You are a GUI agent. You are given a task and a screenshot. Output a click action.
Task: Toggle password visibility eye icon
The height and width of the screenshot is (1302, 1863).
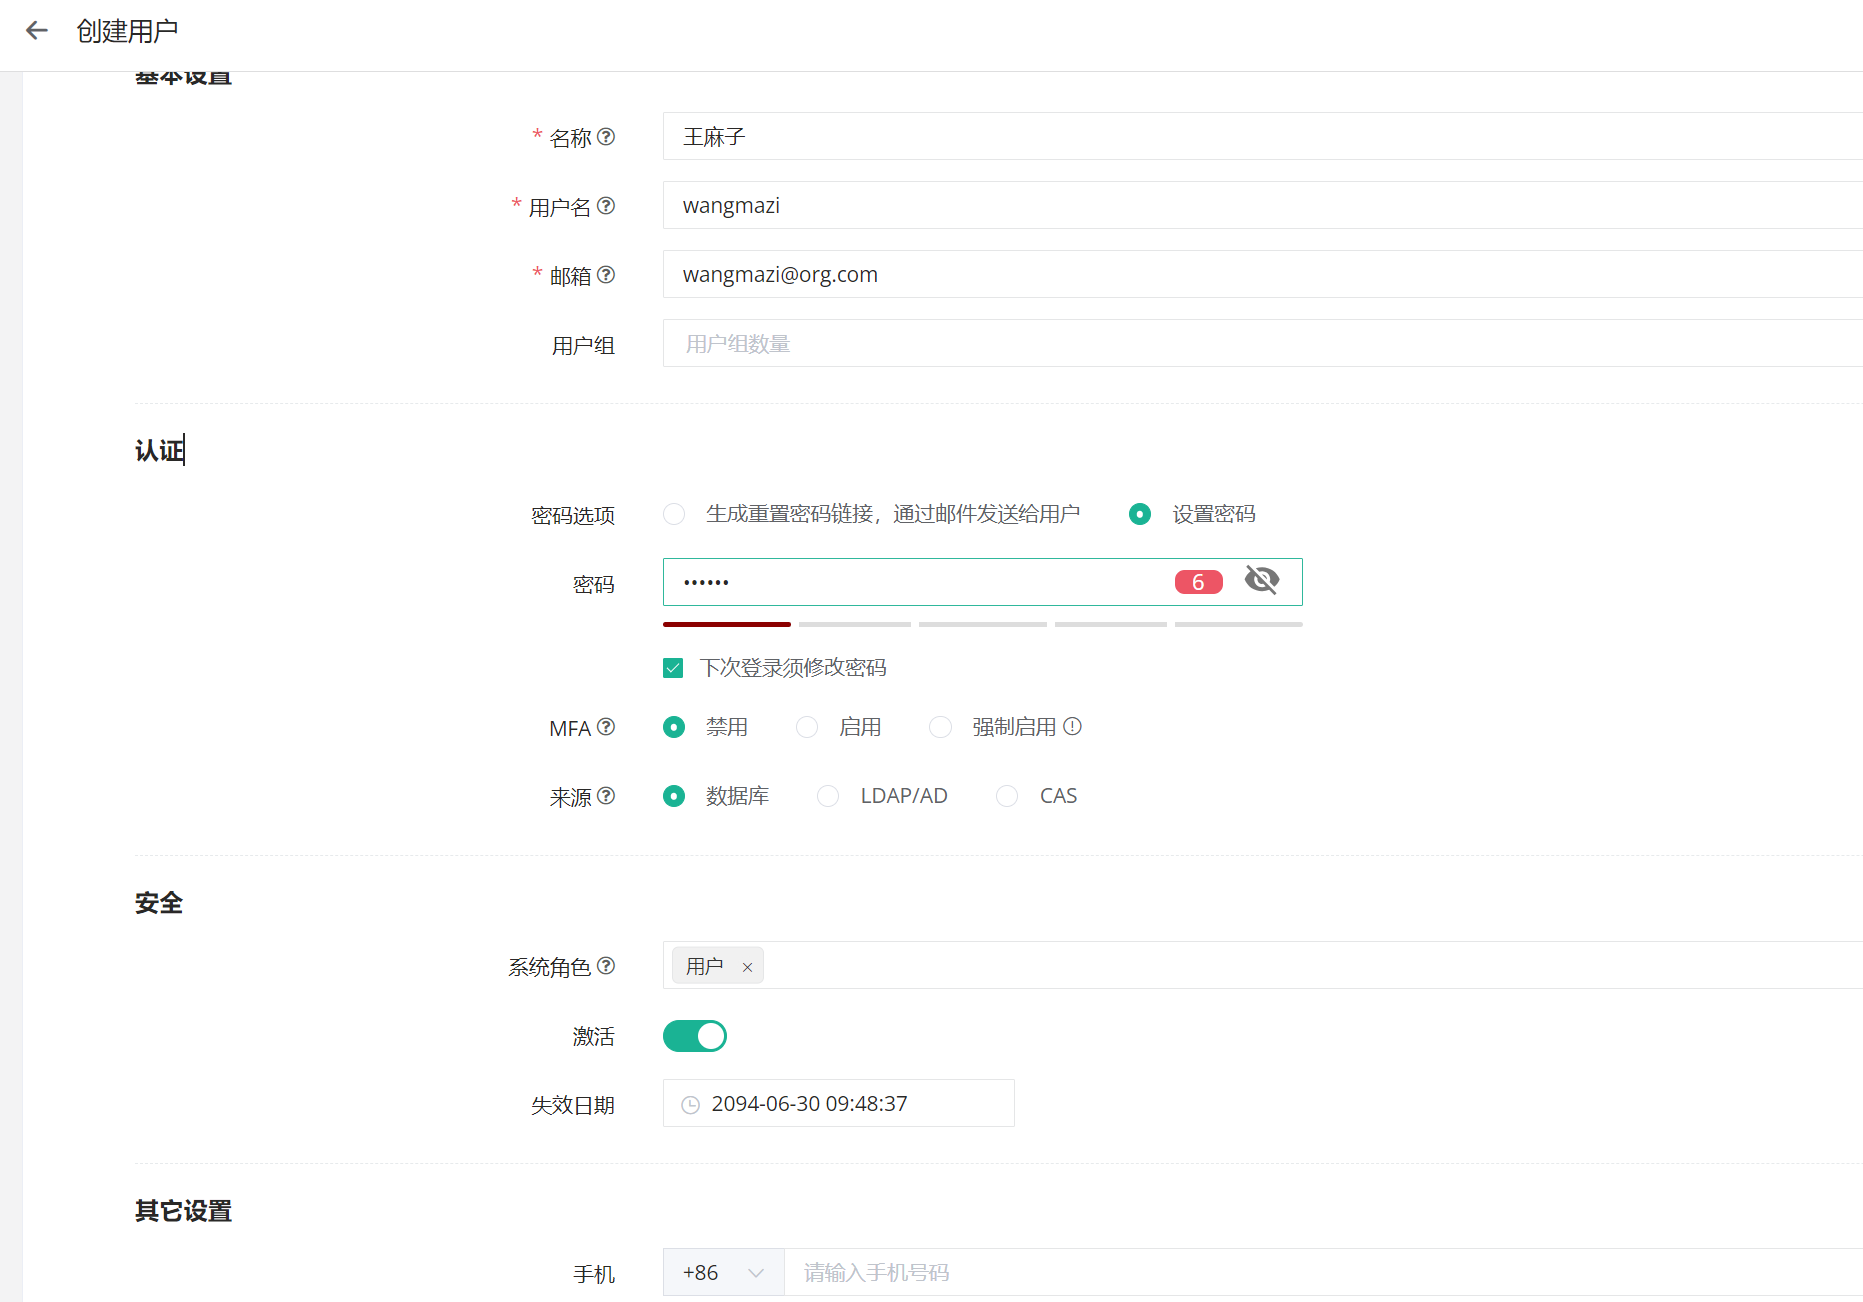pyautogui.click(x=1261, y=580)
